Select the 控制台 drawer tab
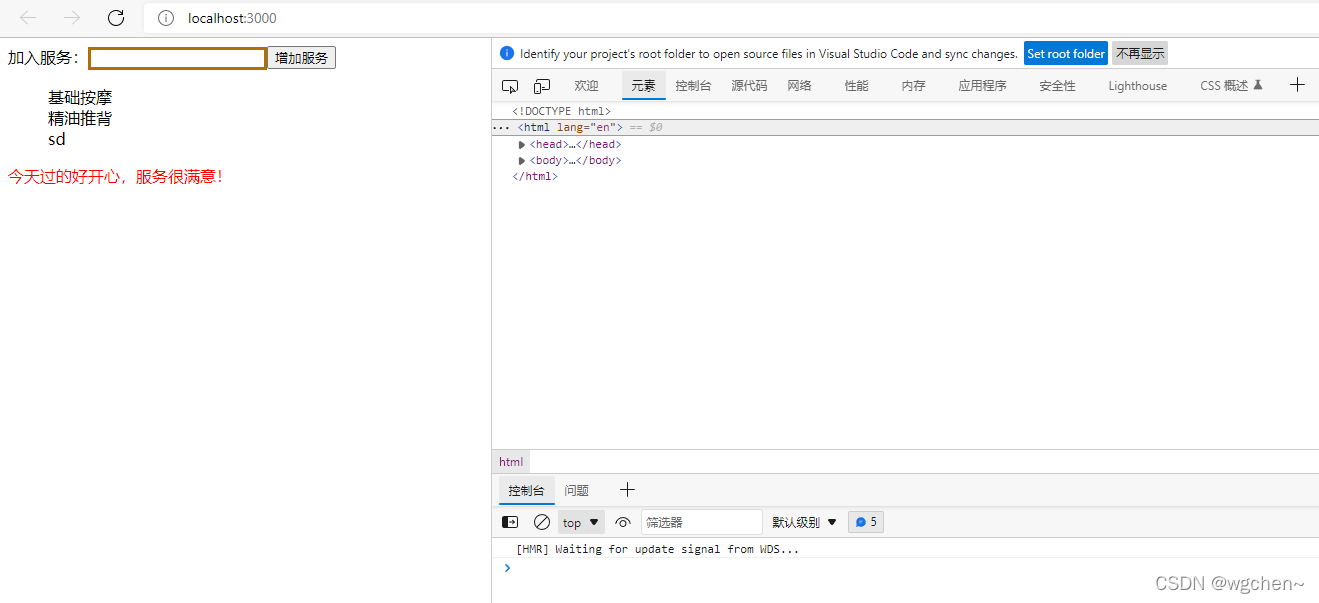 click(x=526, y=491)
